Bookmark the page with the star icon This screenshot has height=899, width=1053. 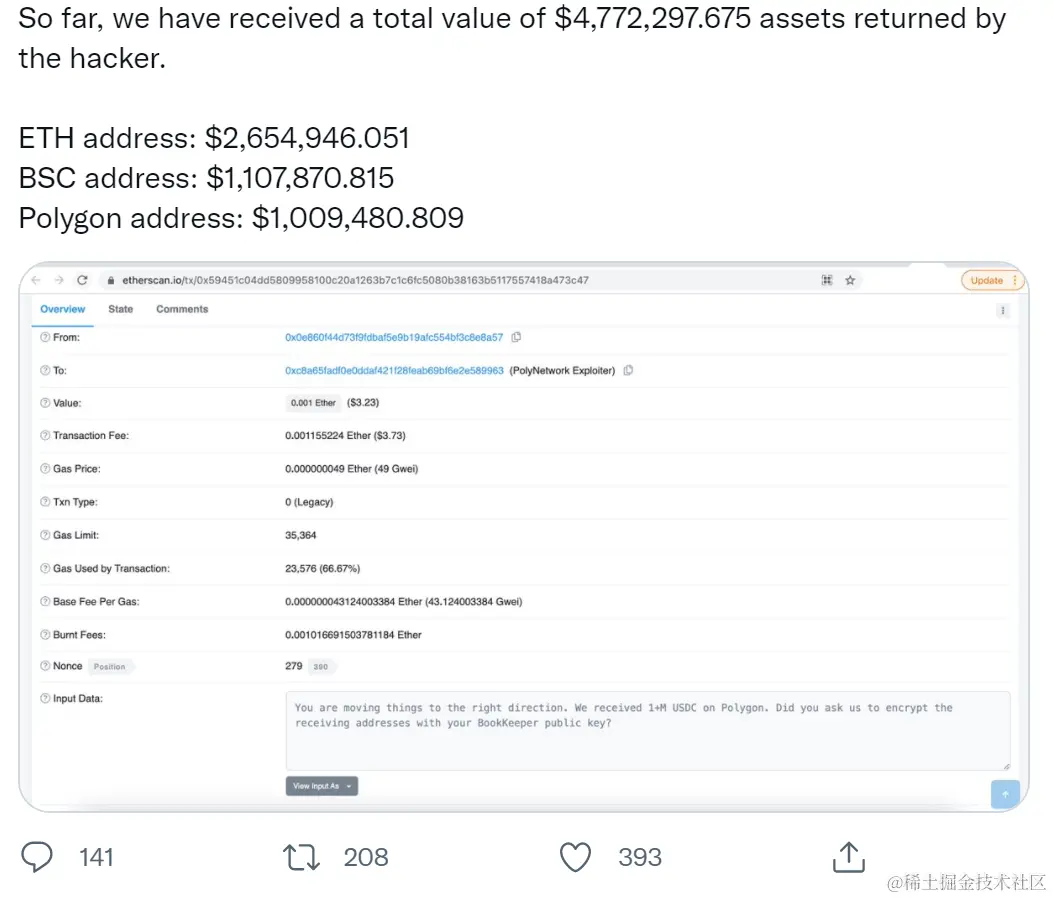pos(850,281)
